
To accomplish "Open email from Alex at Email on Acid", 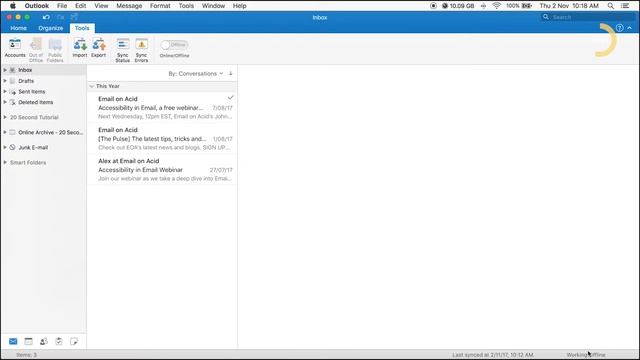I will click(162, 169).
